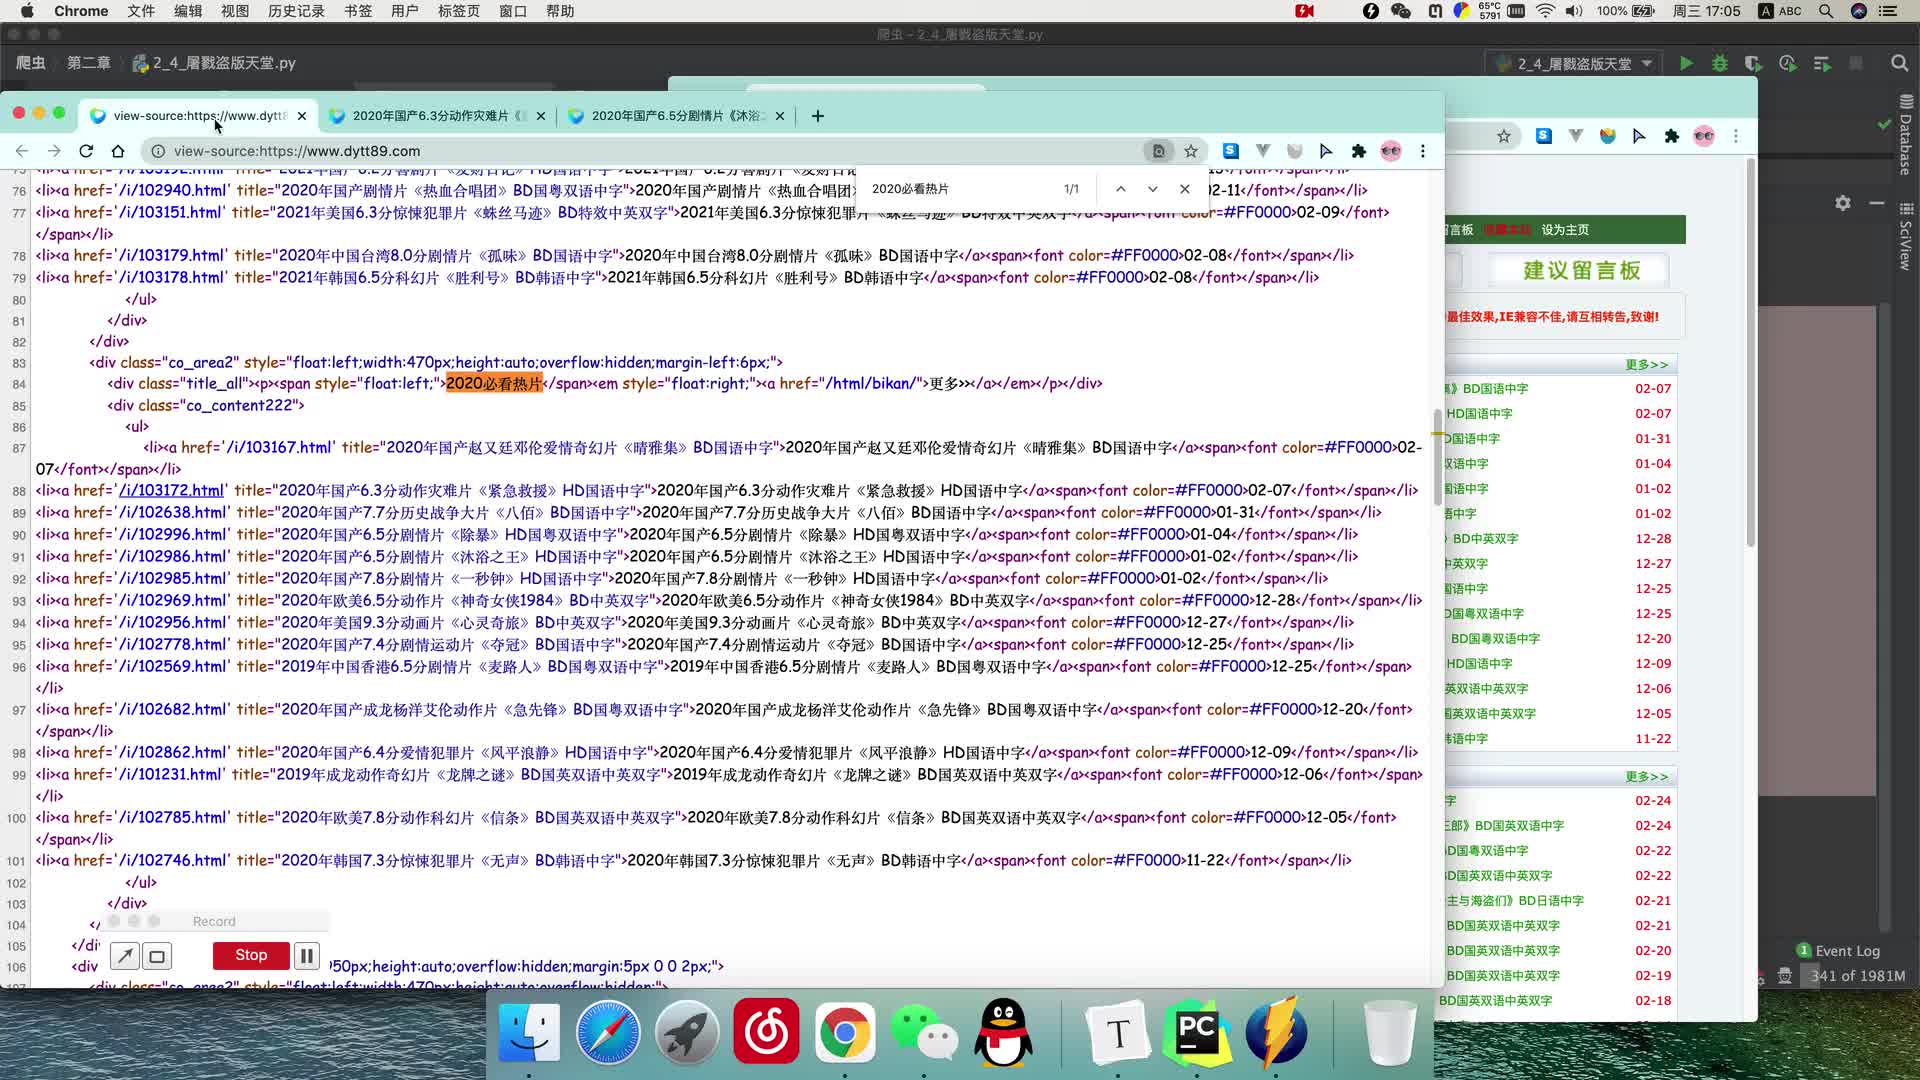
Task: Reload the view-source page
Action: pos(86,151)
